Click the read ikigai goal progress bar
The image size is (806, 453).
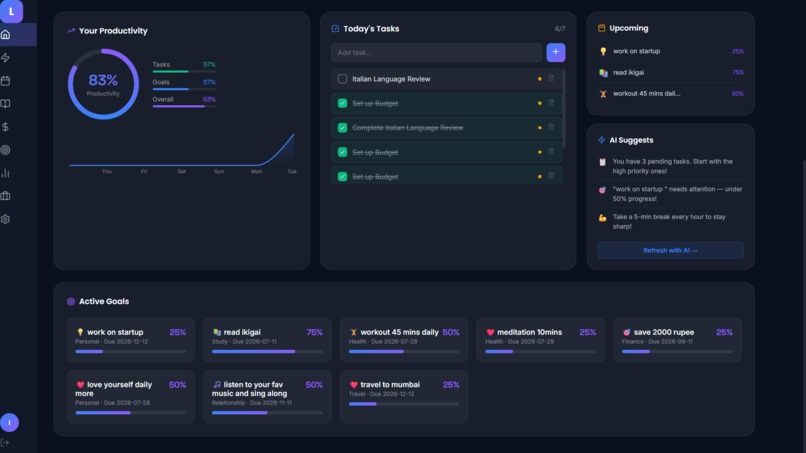(267, 352)
